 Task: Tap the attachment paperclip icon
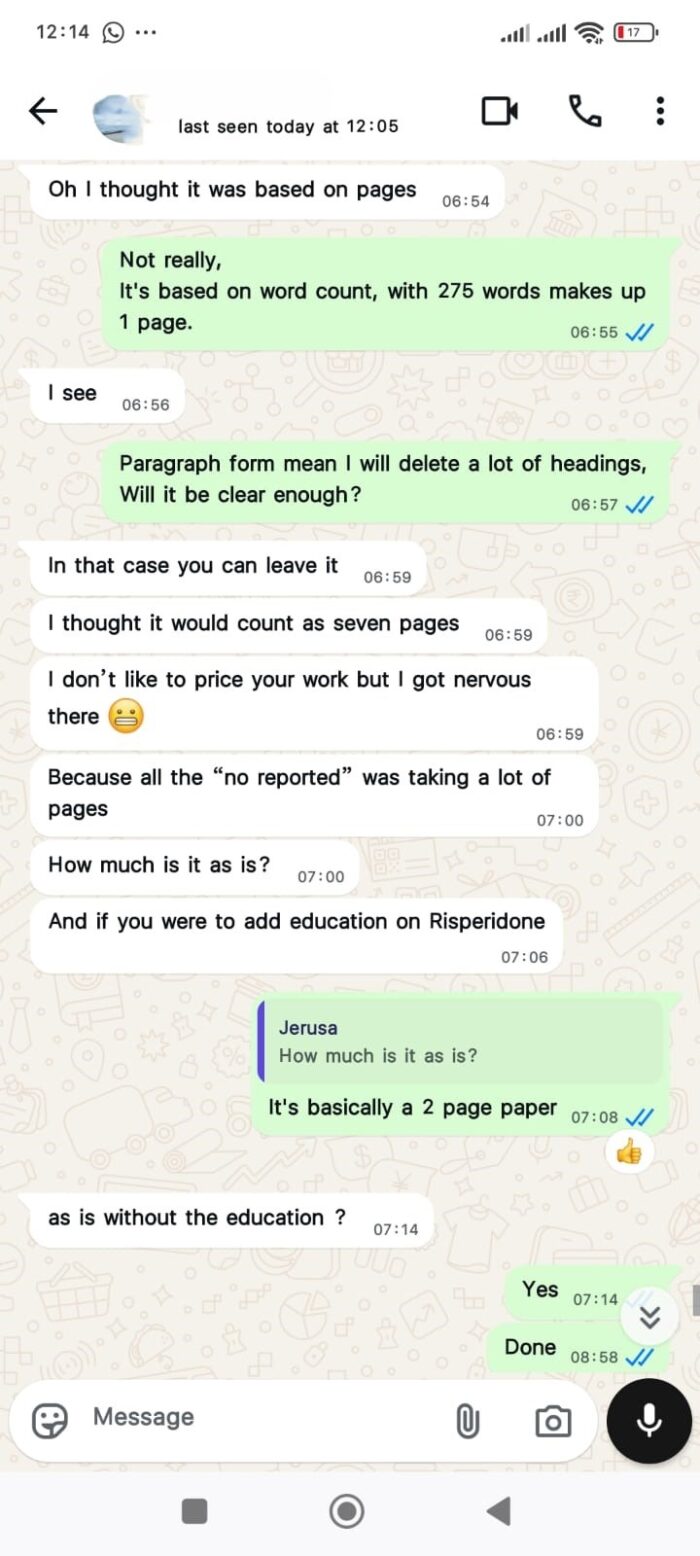(467, 1420)
